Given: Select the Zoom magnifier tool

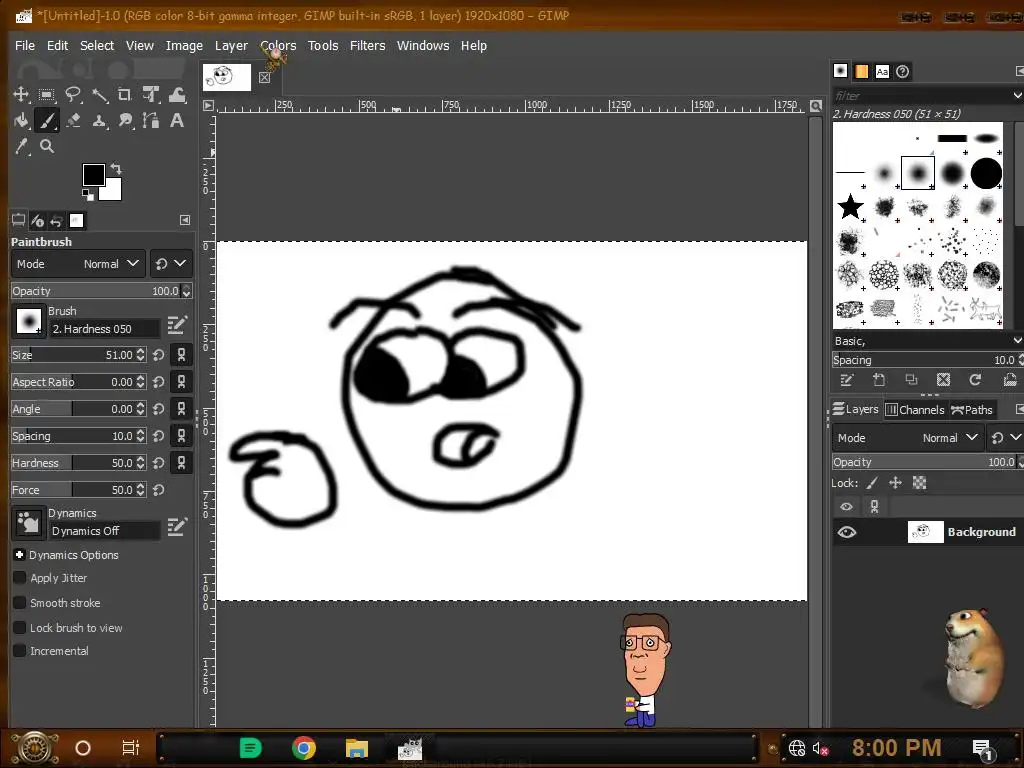Looking at the screenshot, I should 46,146.
